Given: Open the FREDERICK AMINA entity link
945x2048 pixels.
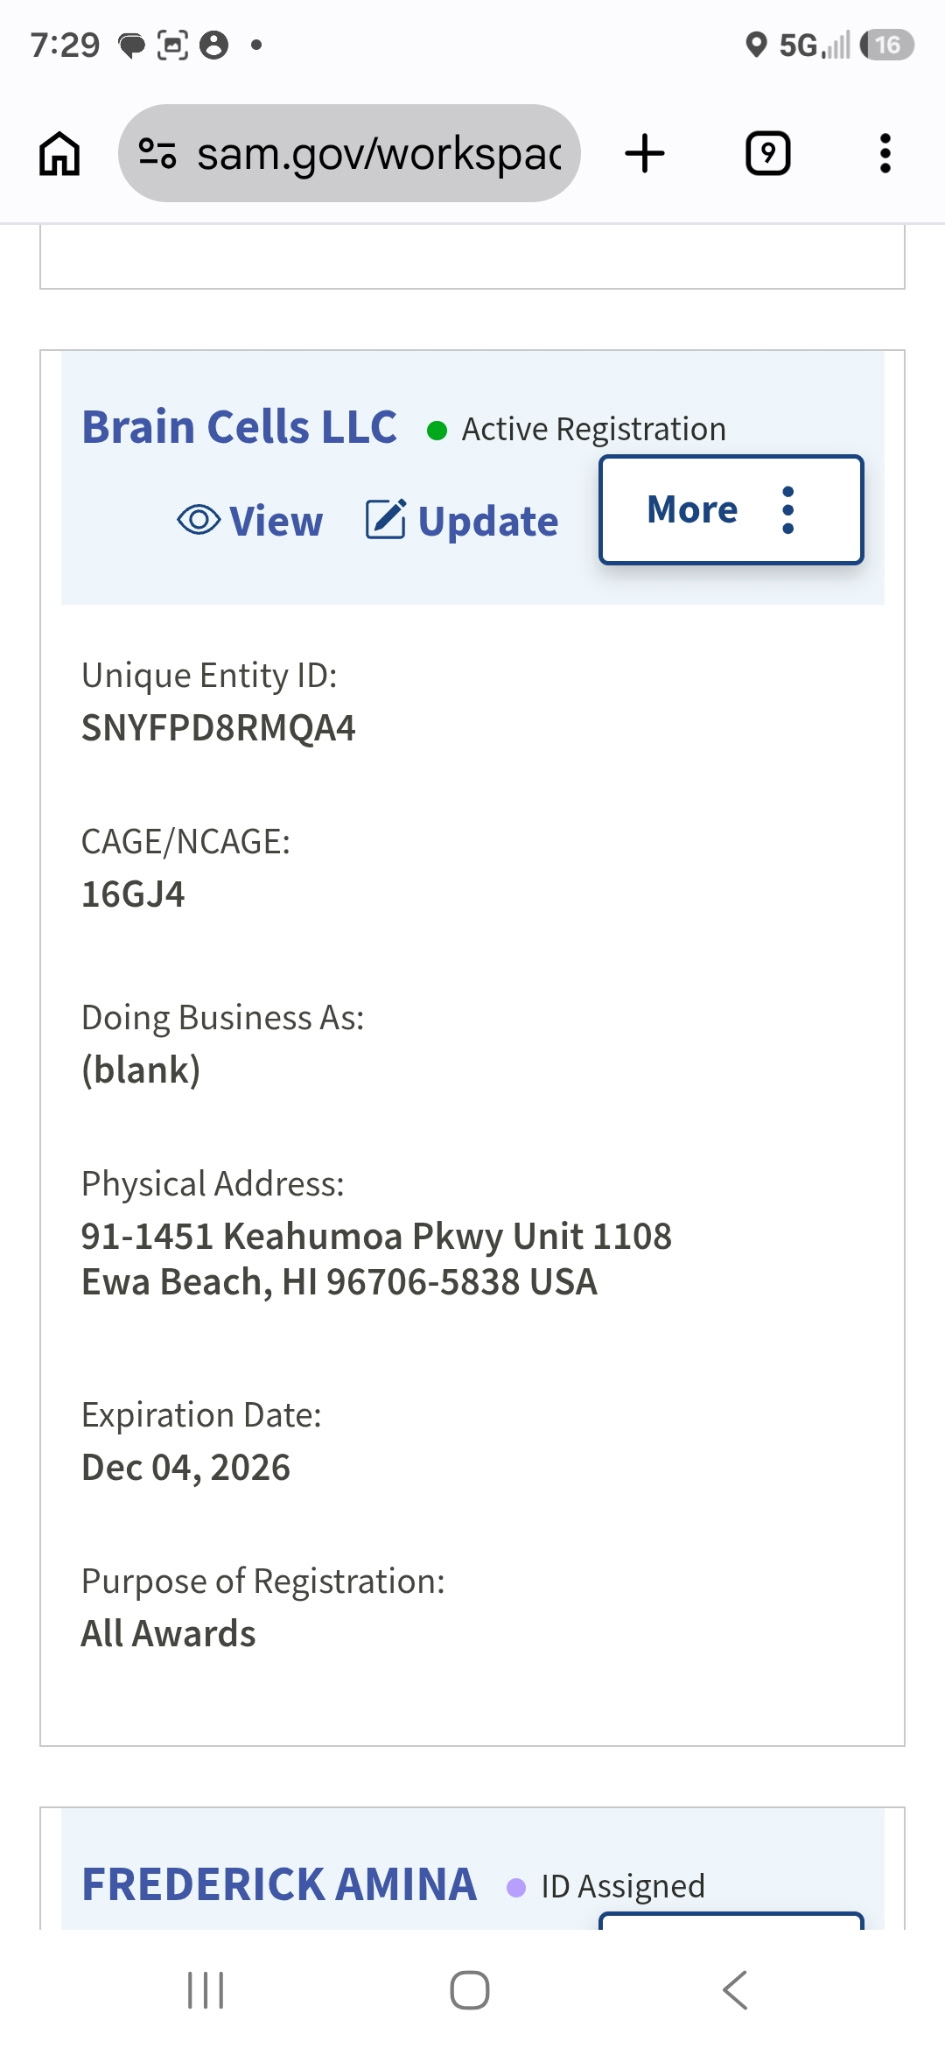Looking at the screenshot, I should pyautogui.click(x=279, y=1884).
